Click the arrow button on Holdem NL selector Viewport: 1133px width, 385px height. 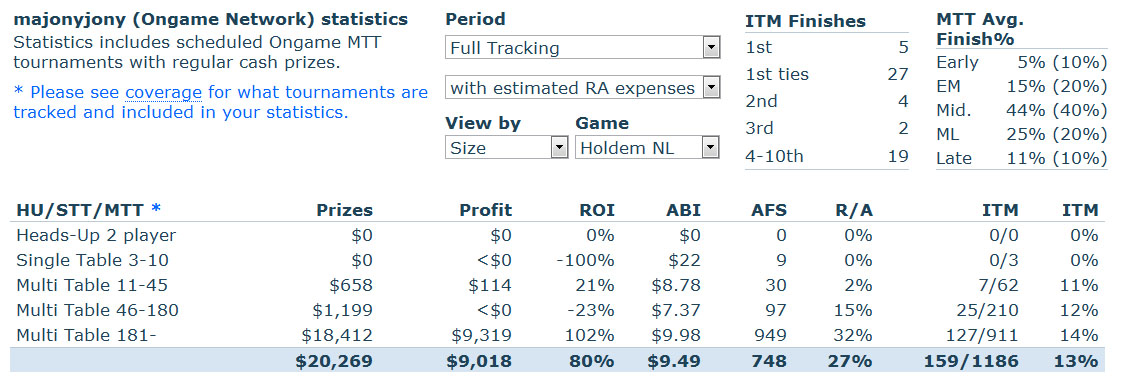pyautogui.click(x=711, y=147)
